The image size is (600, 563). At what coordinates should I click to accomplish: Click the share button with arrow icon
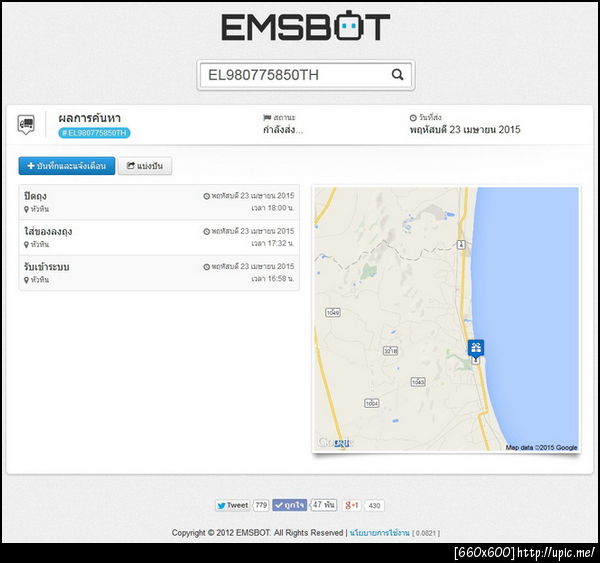point(145,166)
